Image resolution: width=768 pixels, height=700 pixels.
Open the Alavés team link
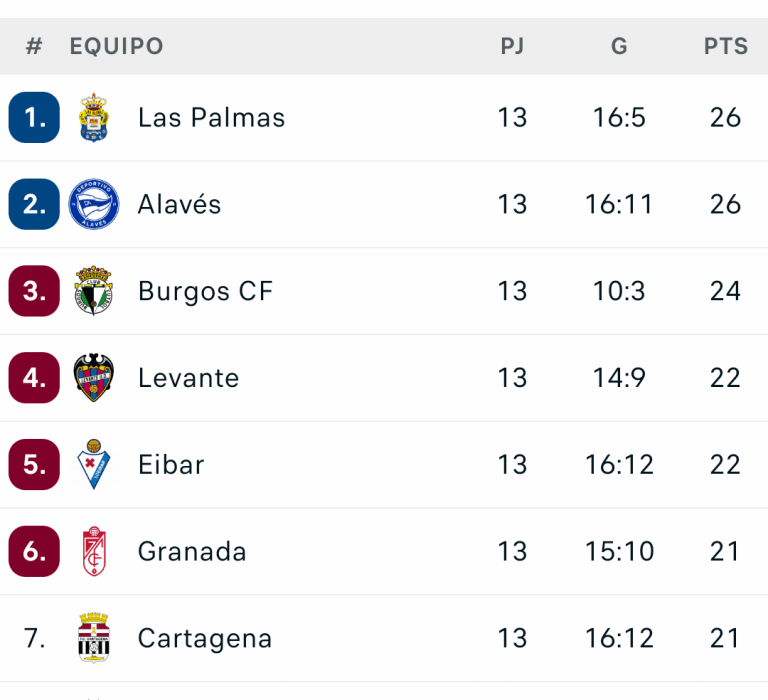179,204
